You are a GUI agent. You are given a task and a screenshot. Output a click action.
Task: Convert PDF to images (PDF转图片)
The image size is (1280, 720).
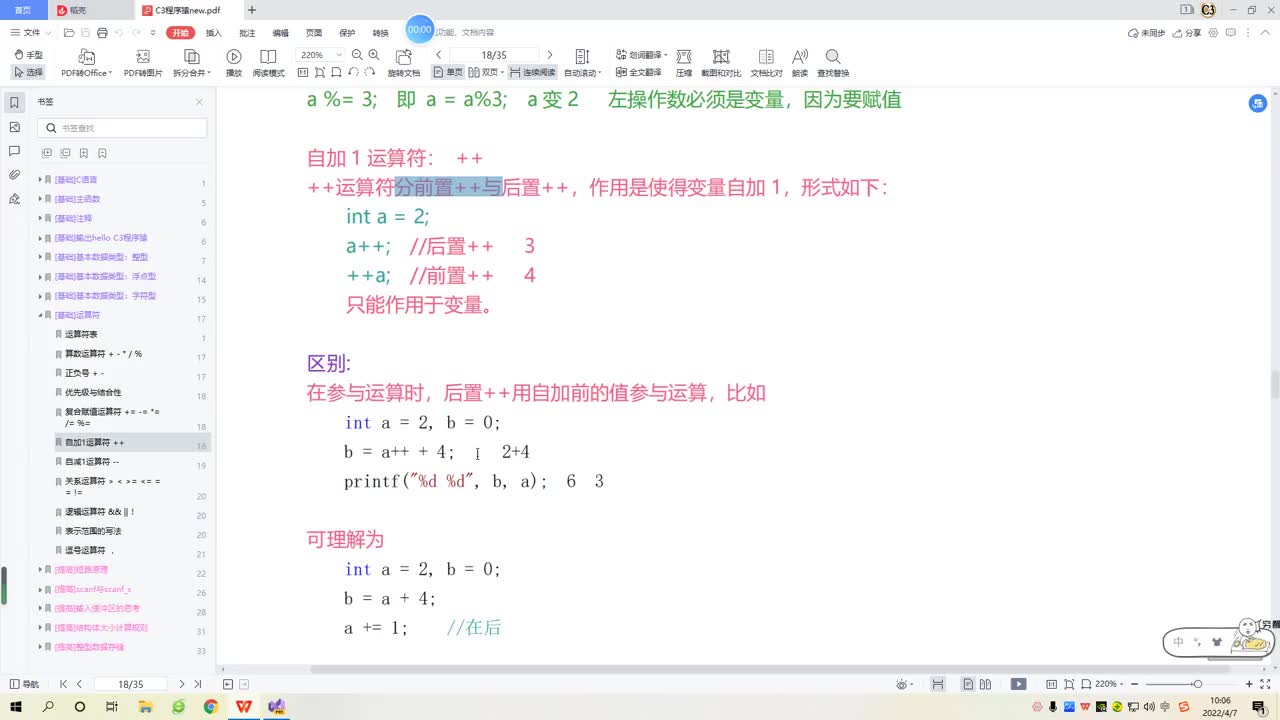[143, 63]
